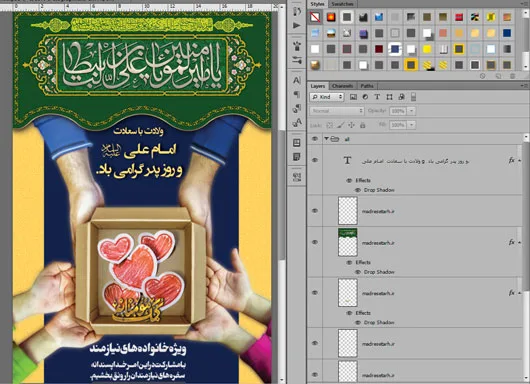Screen dimensions: 530x384
Task: Click Lock image pixels brush icon
Action: pyautogui.click(x=340, y=125)
